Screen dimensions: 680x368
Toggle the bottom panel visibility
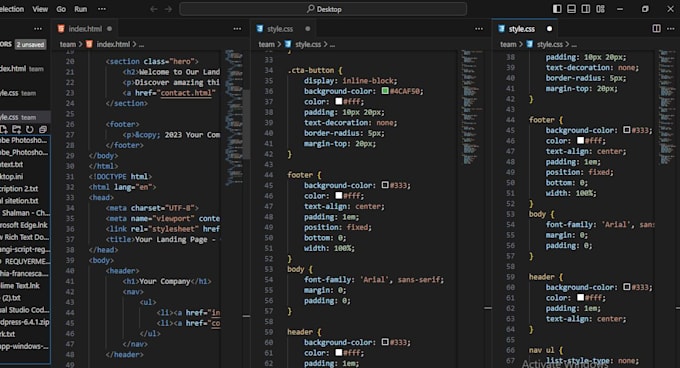(572, 9)
